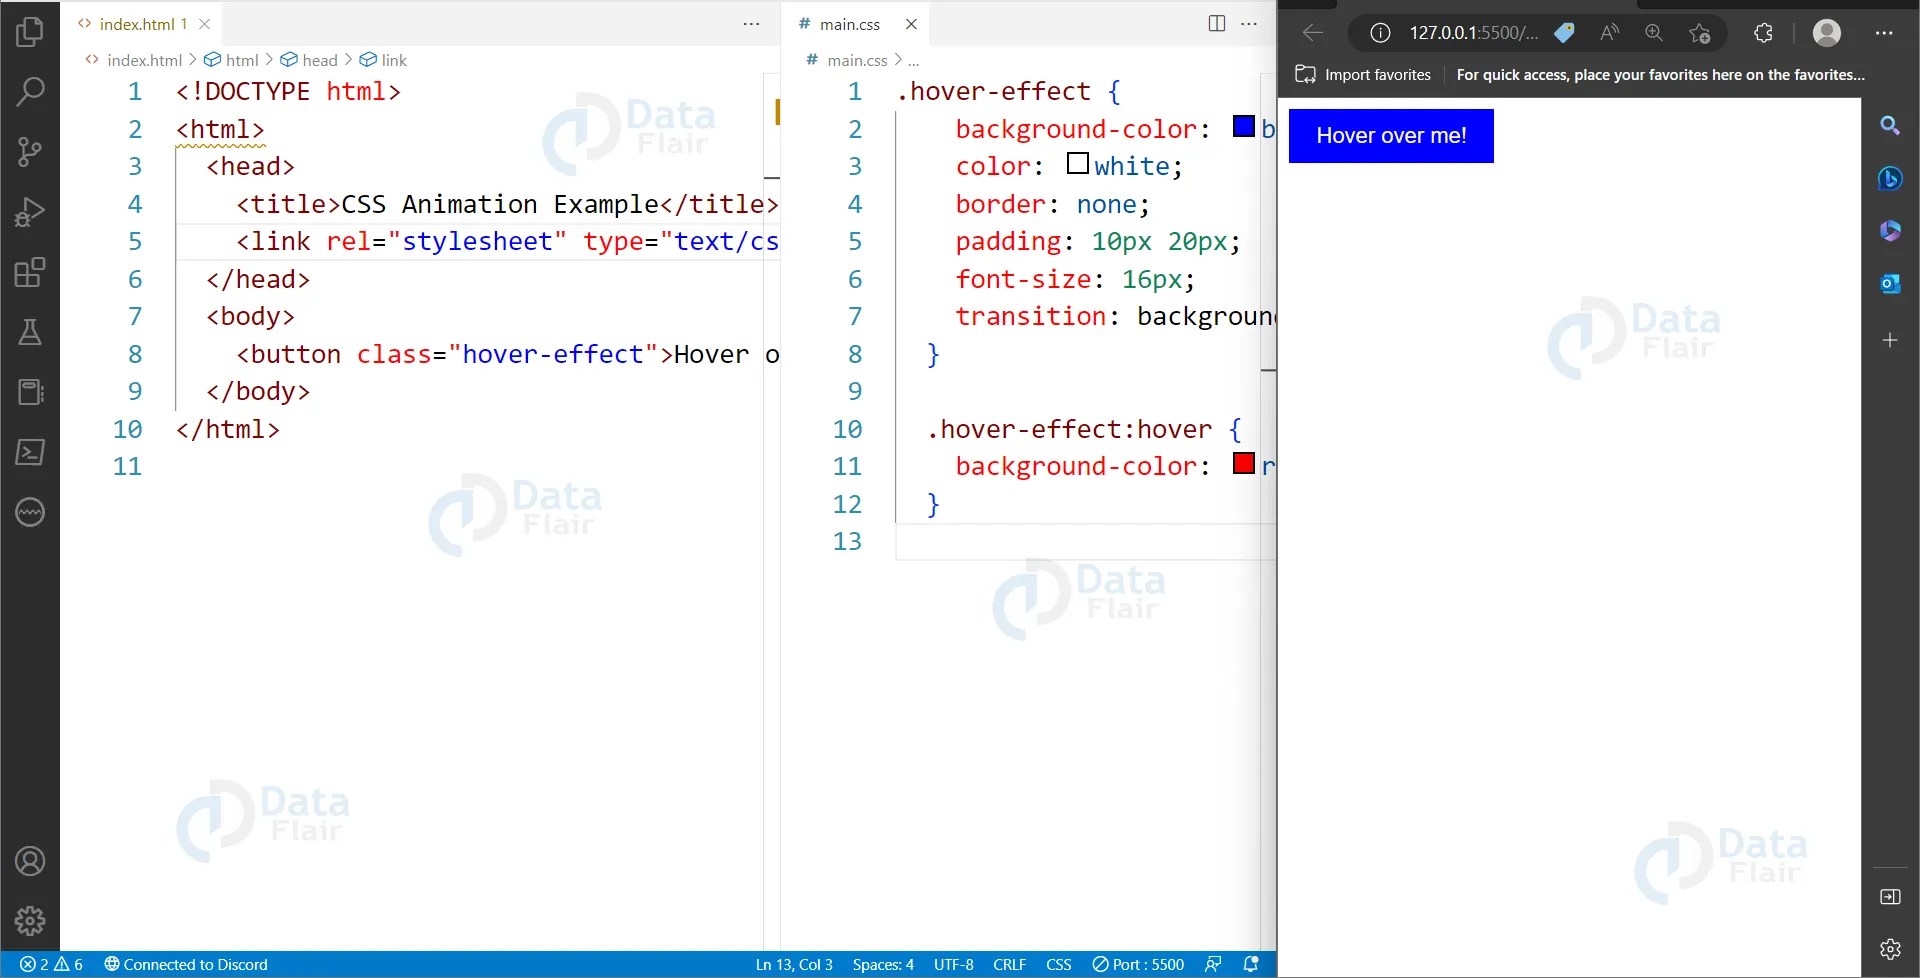Split the main.css editor to the side
The image size is (1920, 978).
1216,23
